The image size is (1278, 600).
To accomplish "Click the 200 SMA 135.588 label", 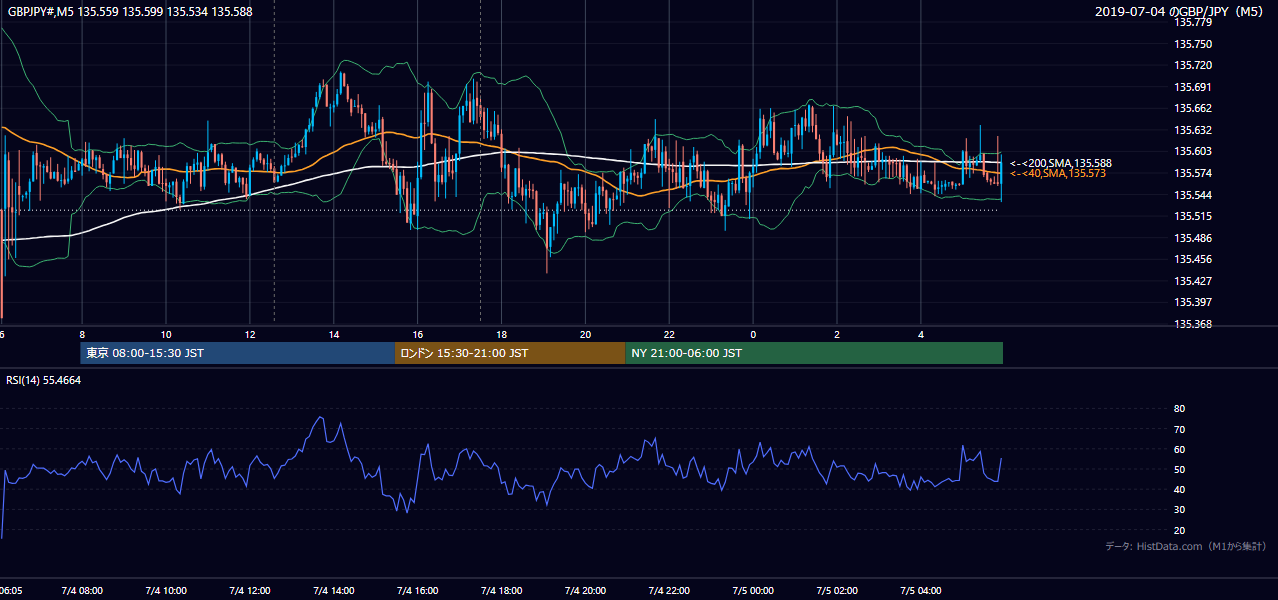I will pyautogui.click(x=1061, y=163).
